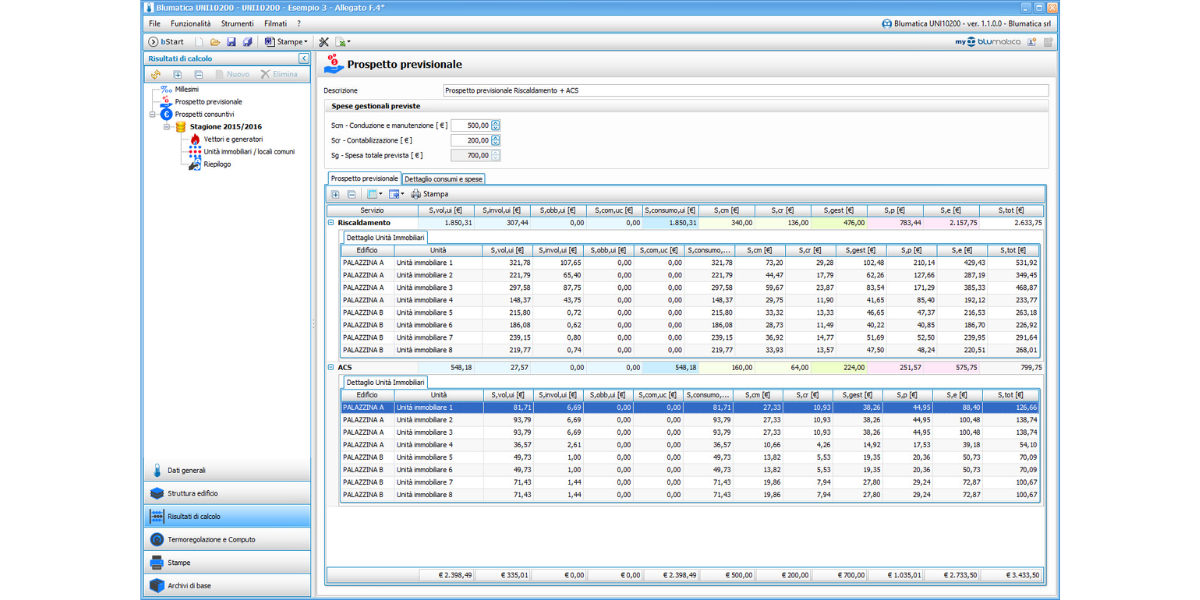Click the Open folder toolbar icon
1200x600 pixels.
tap(215, 42)
